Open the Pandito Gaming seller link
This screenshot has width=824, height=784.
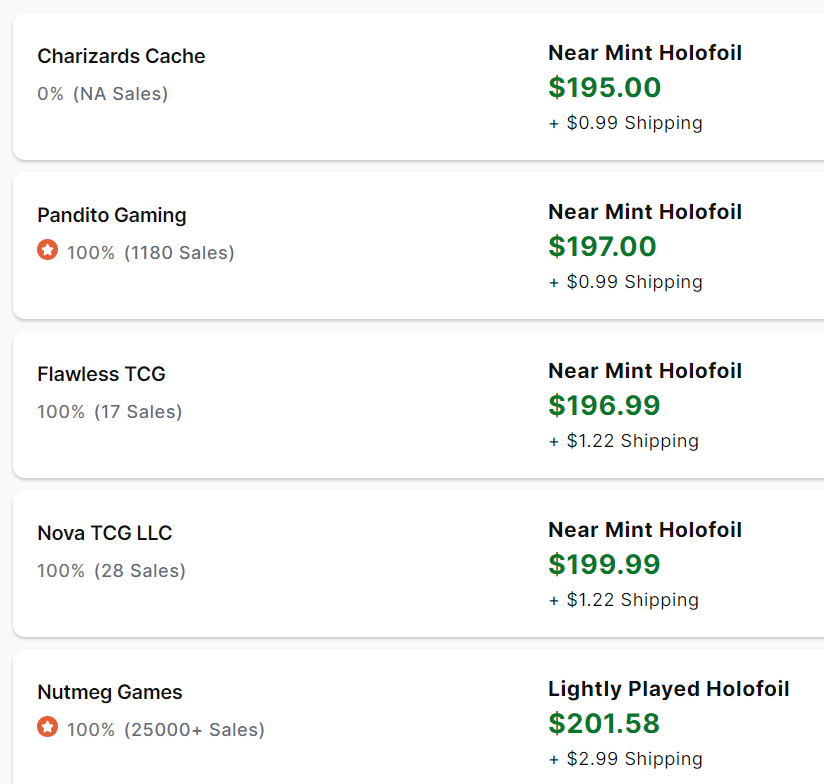112,215
